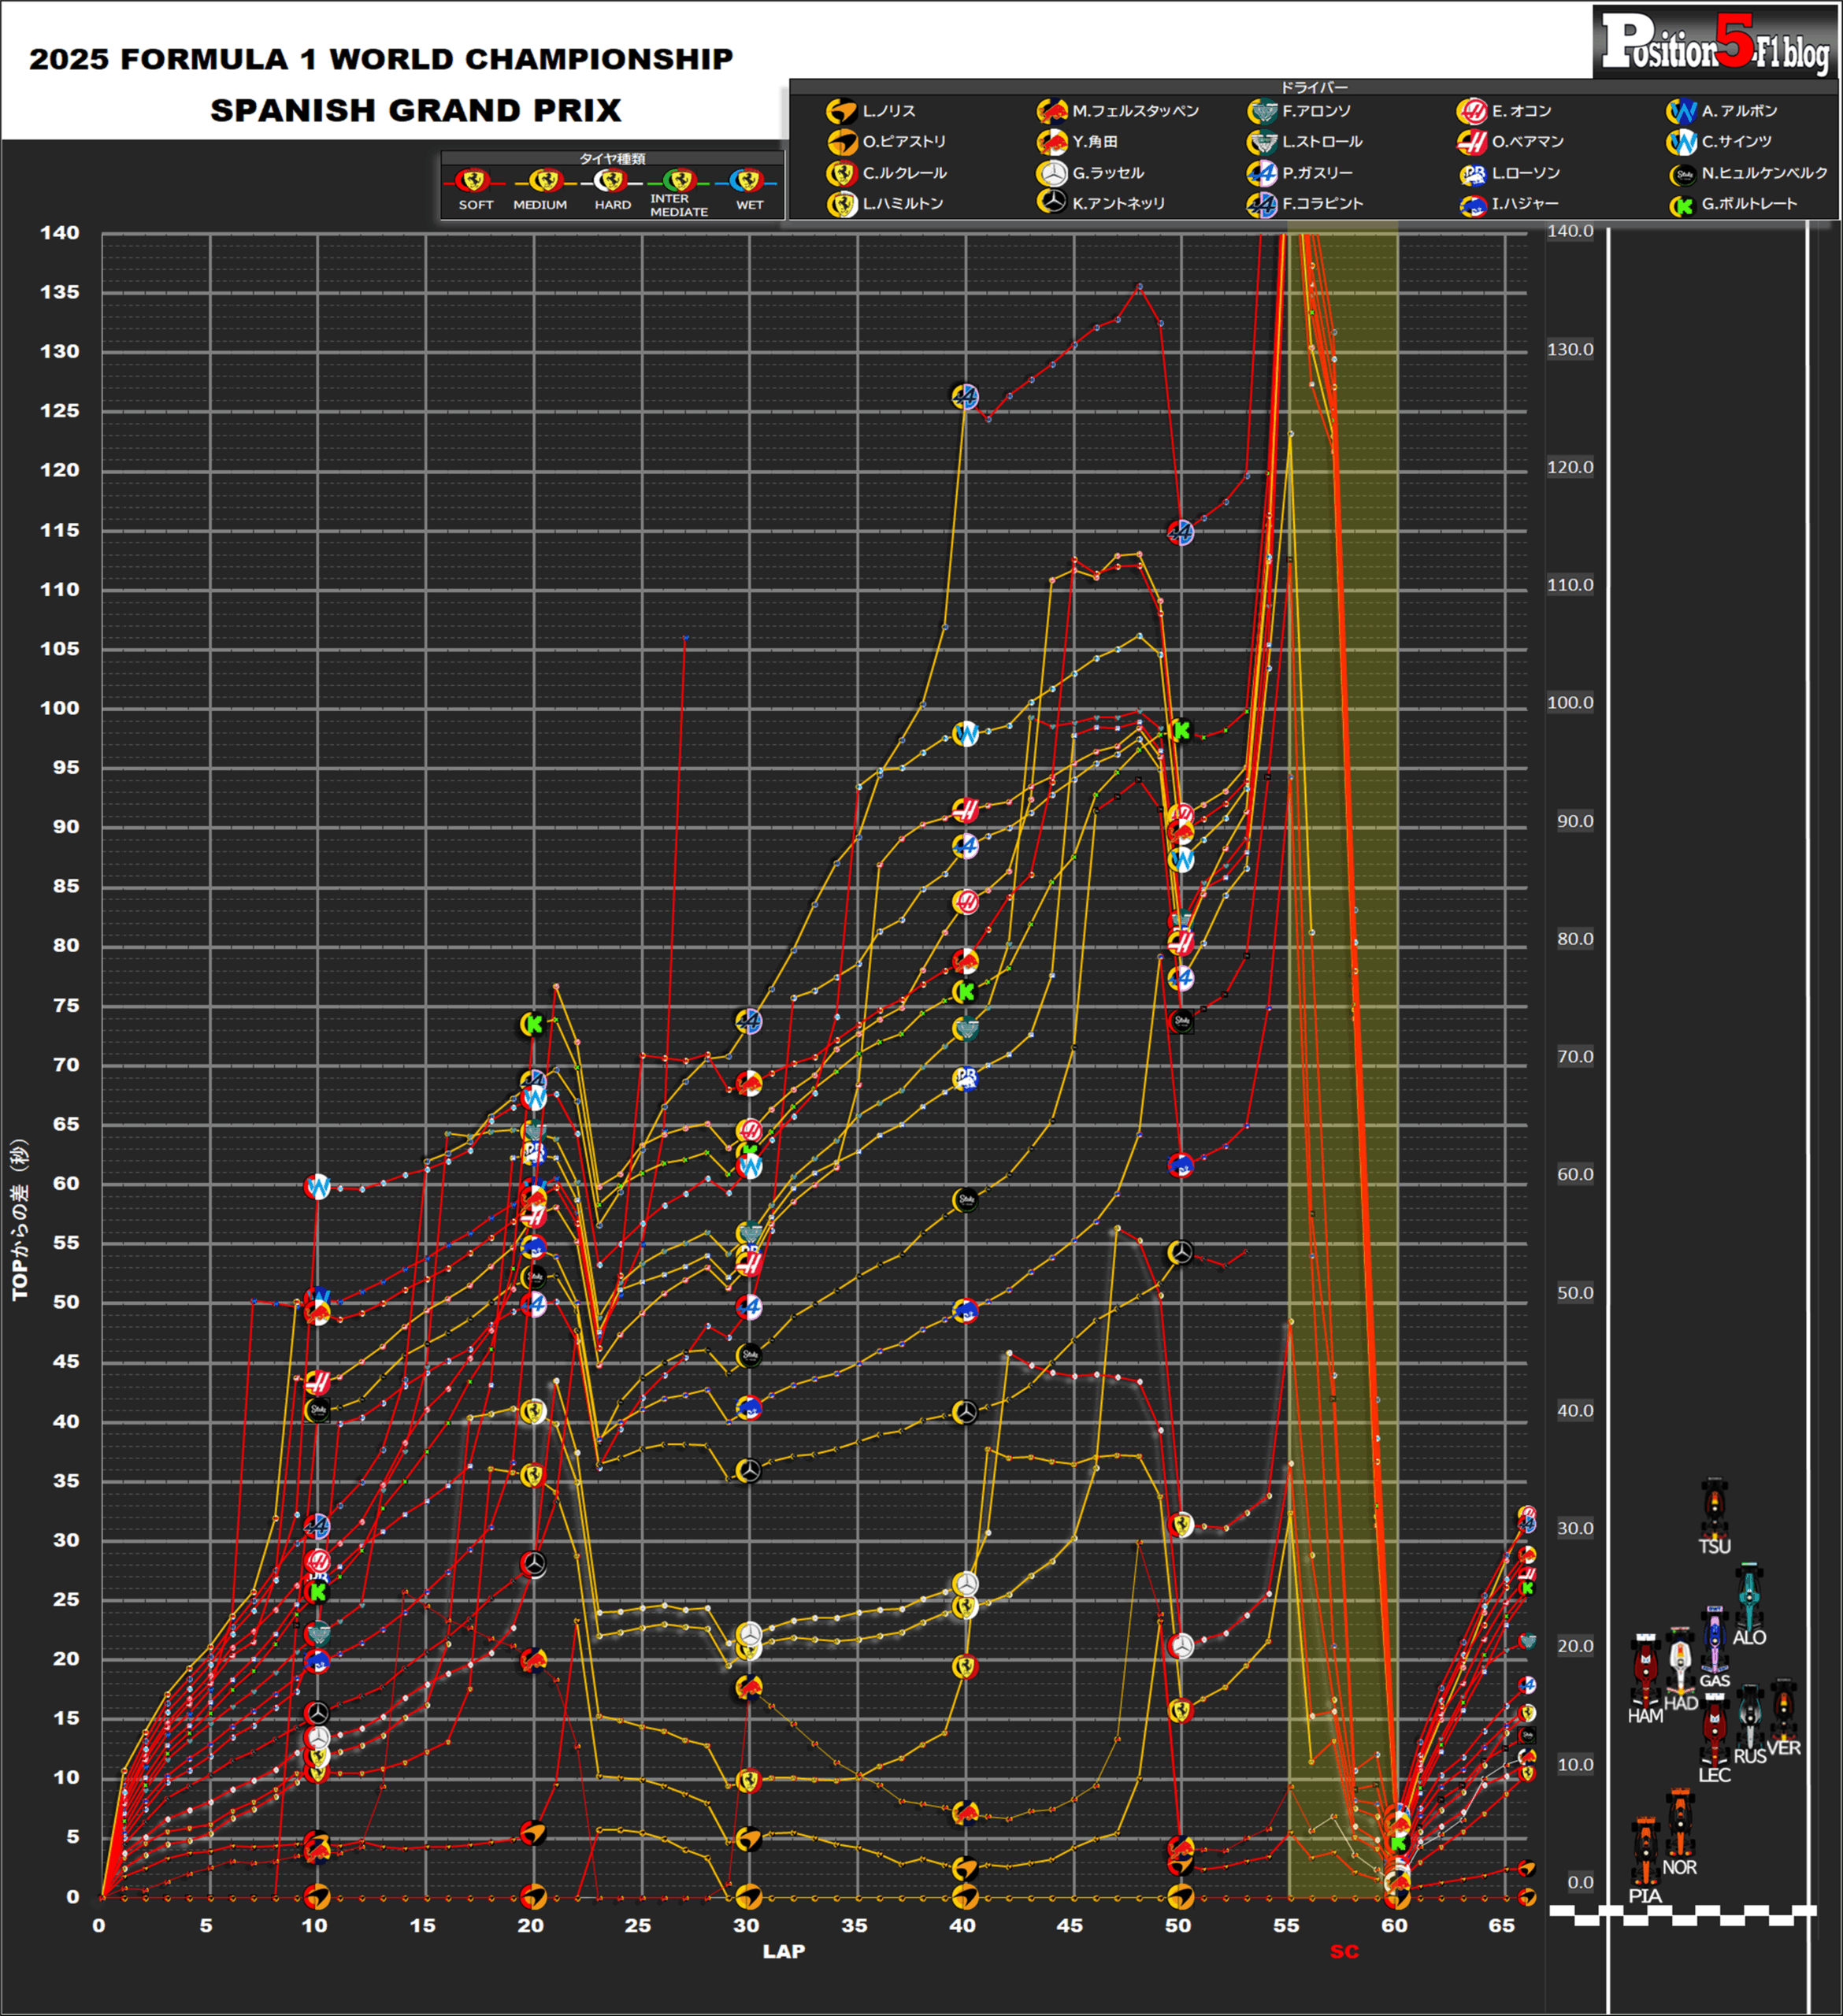Click the SOFT tyre legend swatch
The width and height of the screenshot is (1843, 2016).
(474, 182)
